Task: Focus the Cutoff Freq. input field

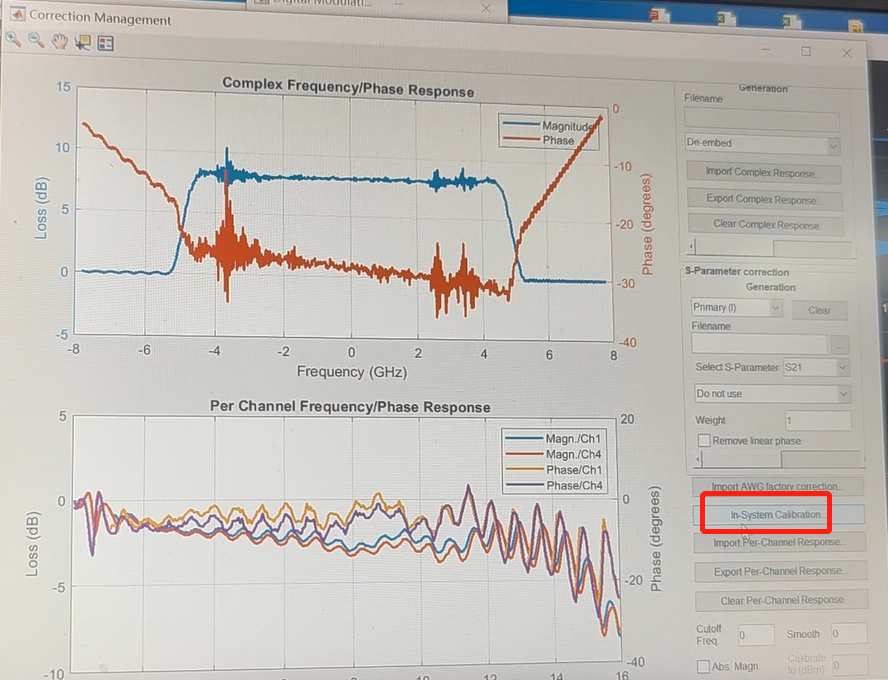Action: [x=756, y=635]
